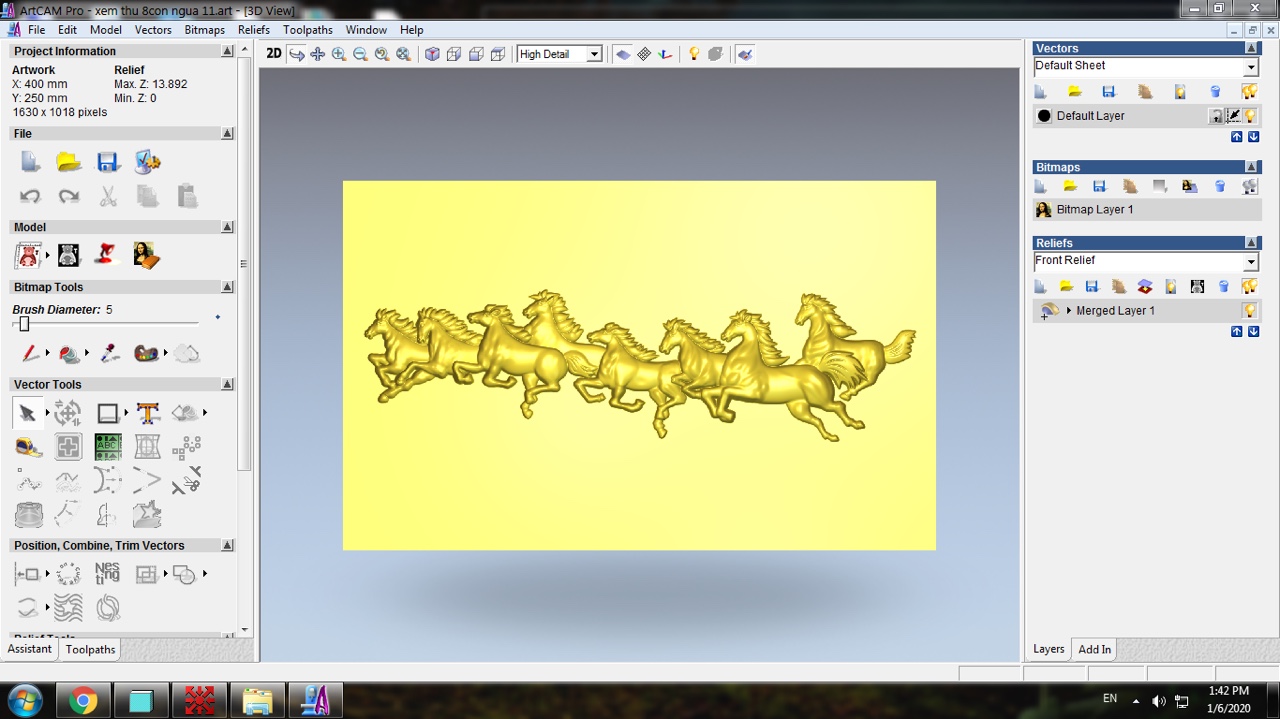
Task: Toggle all vector layers visibility bulbs
Action: (1249, 92)
